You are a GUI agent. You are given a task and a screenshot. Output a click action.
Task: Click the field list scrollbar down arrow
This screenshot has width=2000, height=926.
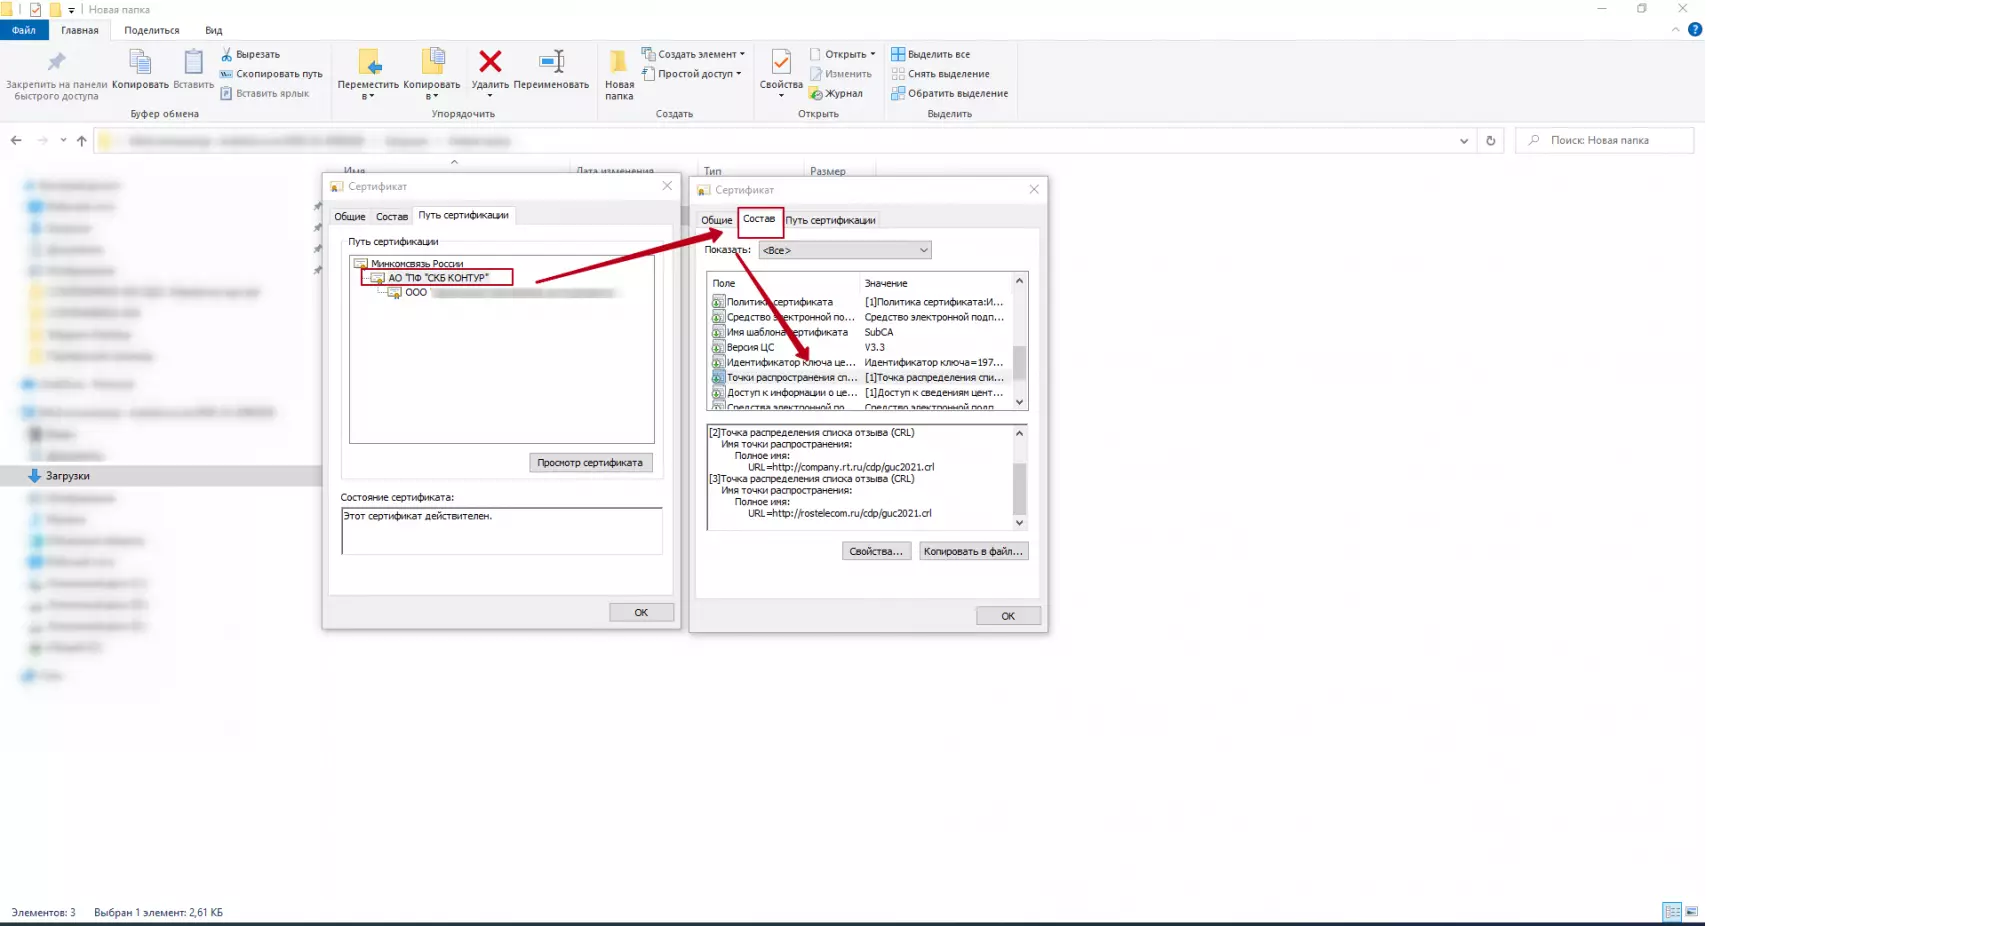click(1020, 402)
